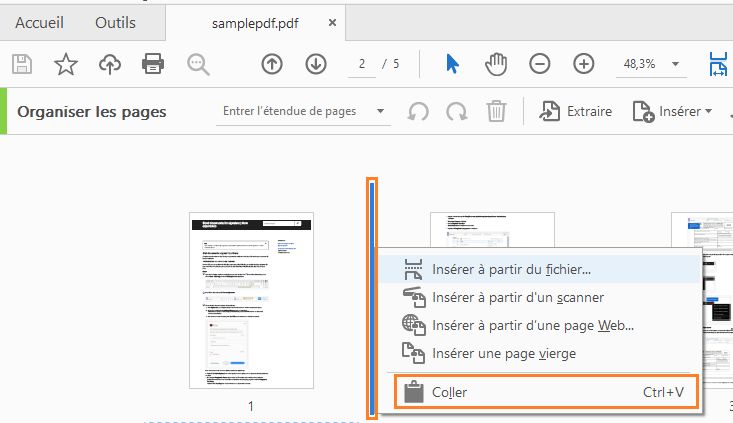733x423 pixels.
Task: Delete pages with the trash icon
Action: pyautogui.click(x=496, y=111)
